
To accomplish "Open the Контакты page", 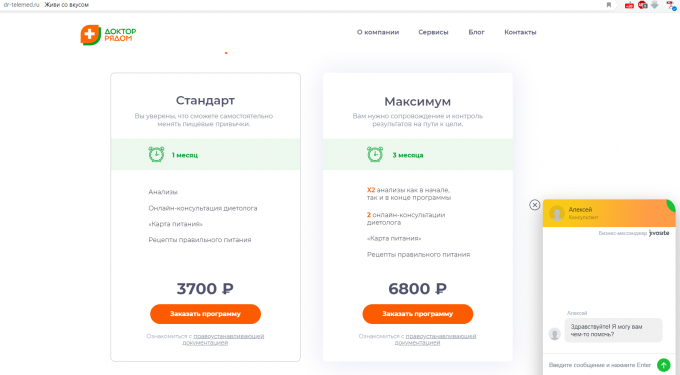I will (x=520, y=32).
